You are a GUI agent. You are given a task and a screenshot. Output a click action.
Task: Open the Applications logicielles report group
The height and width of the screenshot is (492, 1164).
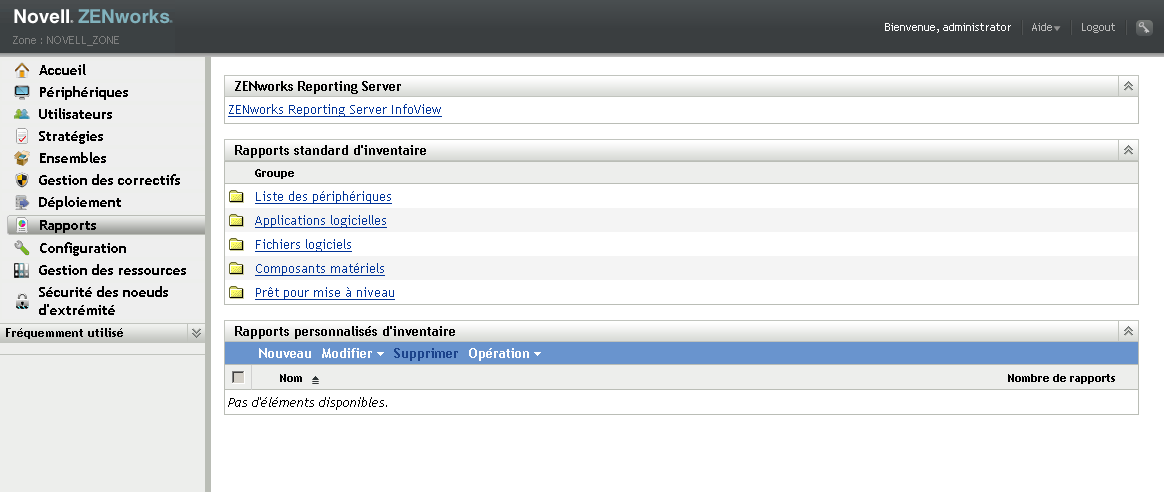pyautogui.click(x=320, y=221)
